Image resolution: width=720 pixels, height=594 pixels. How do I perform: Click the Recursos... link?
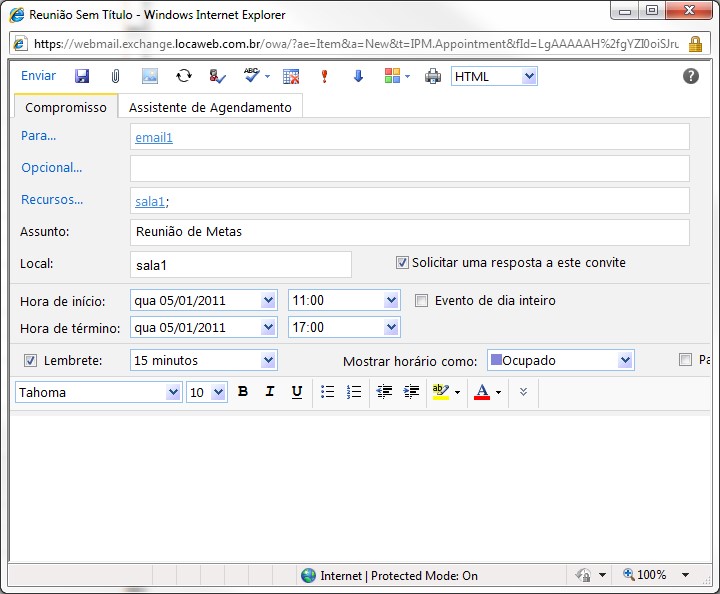click(52, 200)
